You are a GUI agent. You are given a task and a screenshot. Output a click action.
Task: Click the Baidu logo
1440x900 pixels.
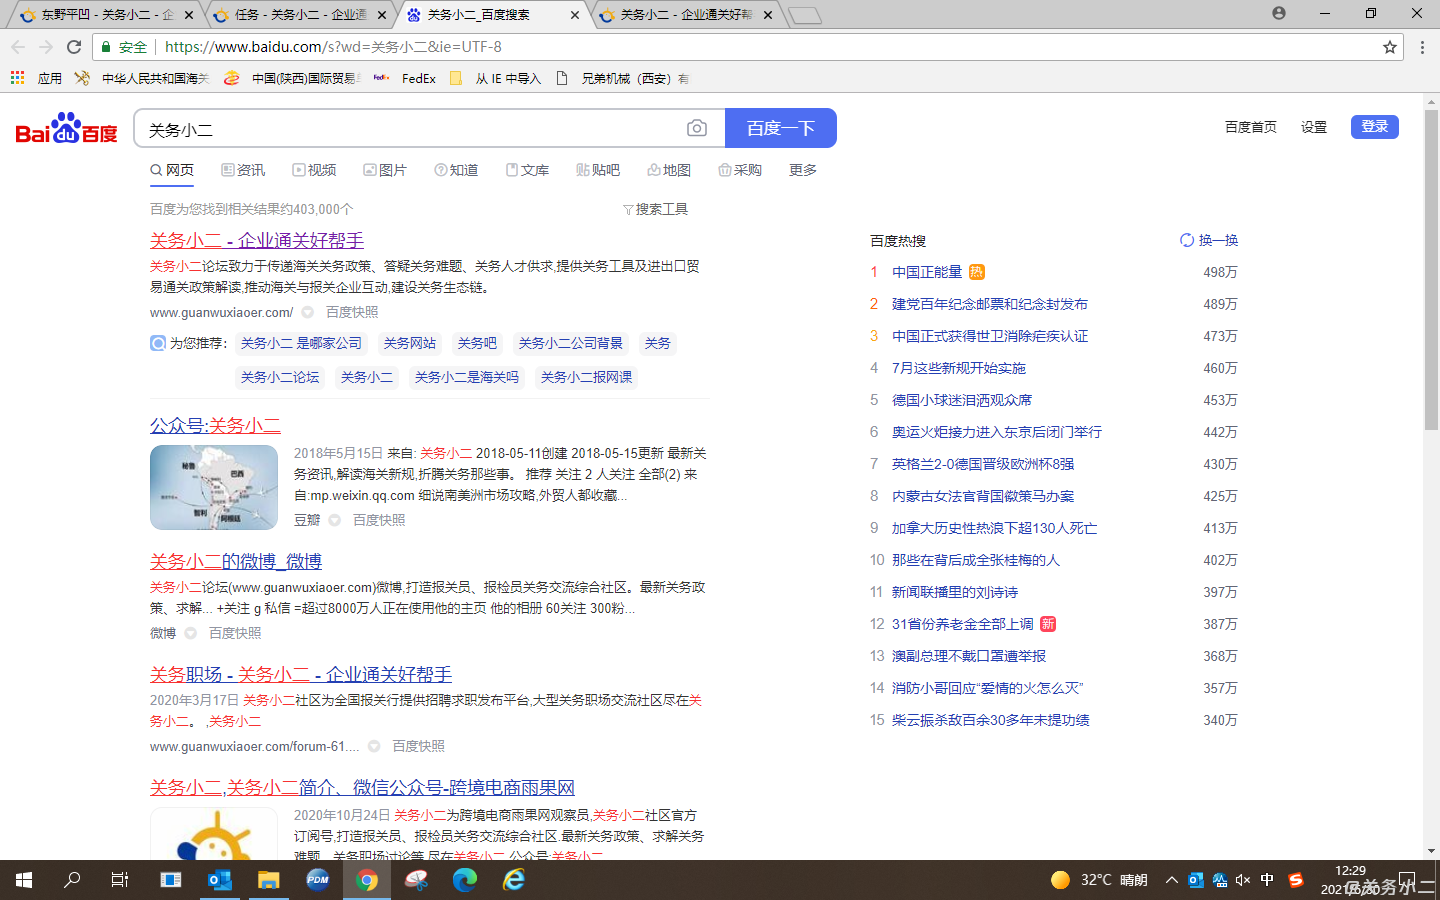(66, 128)
